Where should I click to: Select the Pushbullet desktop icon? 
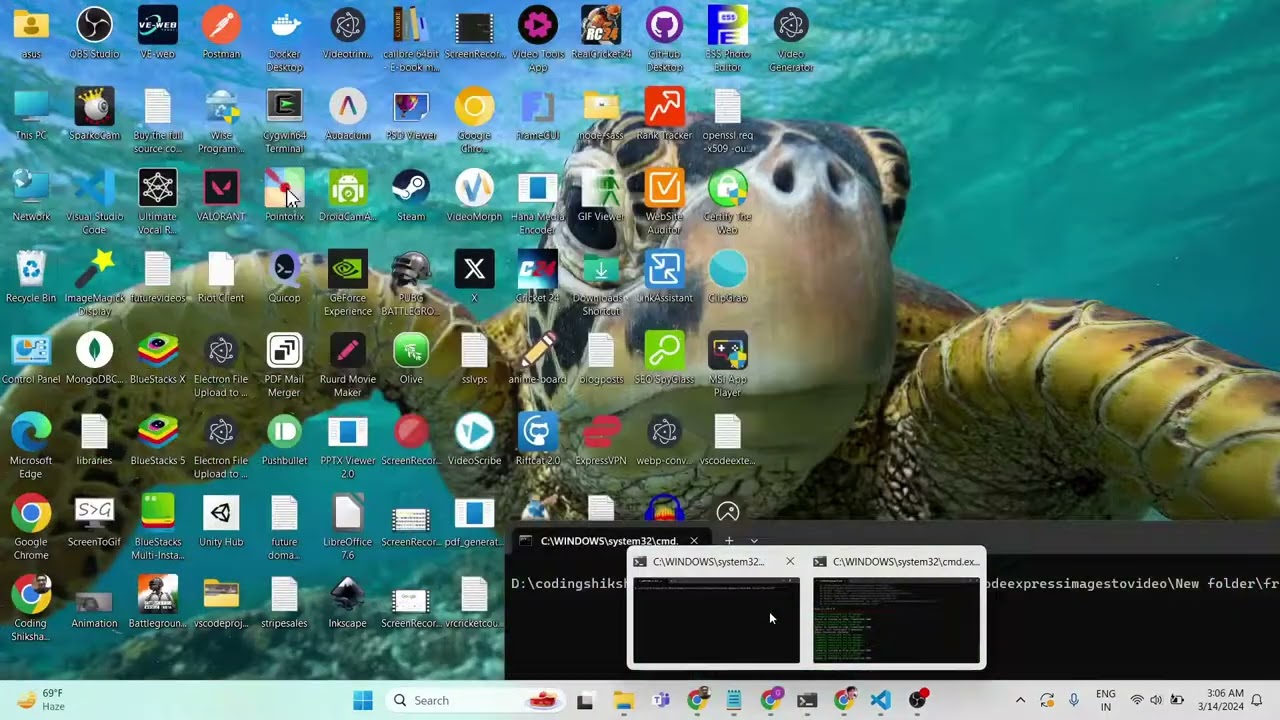[x=284, y=439]
